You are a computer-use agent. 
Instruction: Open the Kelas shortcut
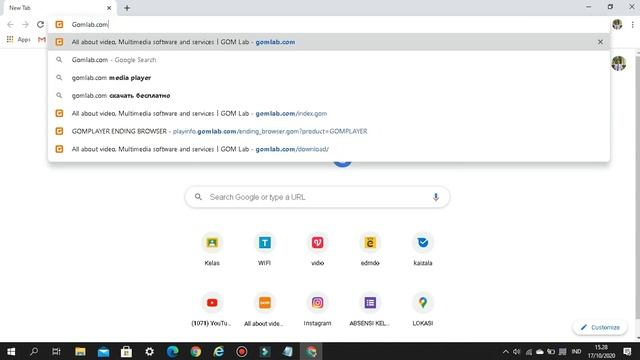pyautogui.click(x=212, y=249)
